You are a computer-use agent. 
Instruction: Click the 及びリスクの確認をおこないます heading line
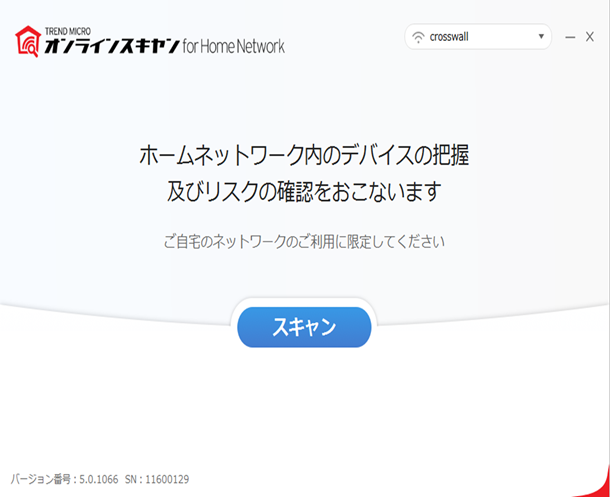[304, 191]
